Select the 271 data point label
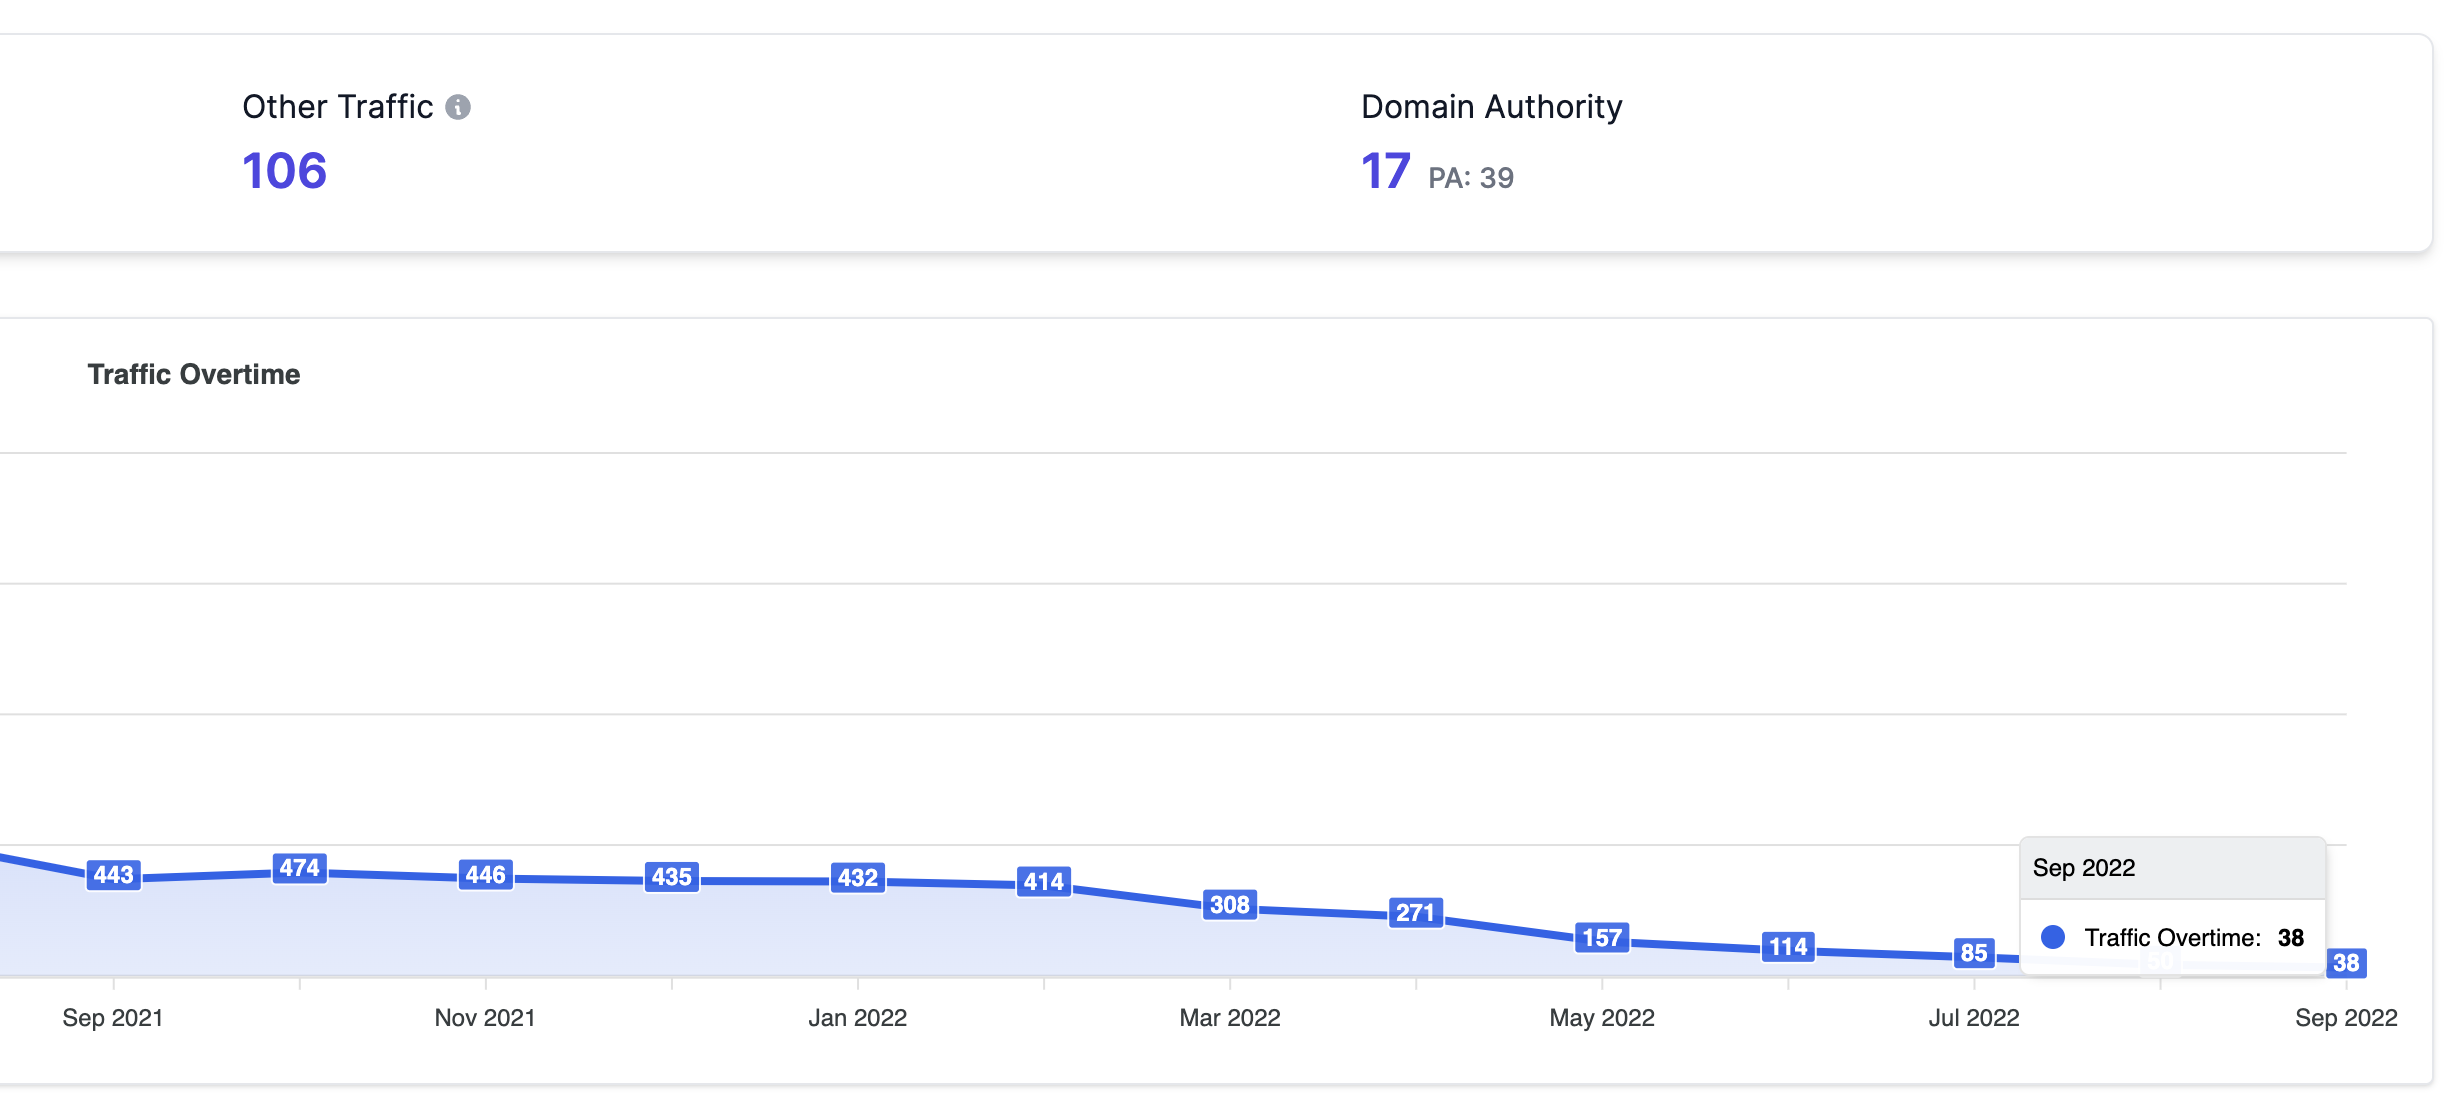 [1416, 913]
